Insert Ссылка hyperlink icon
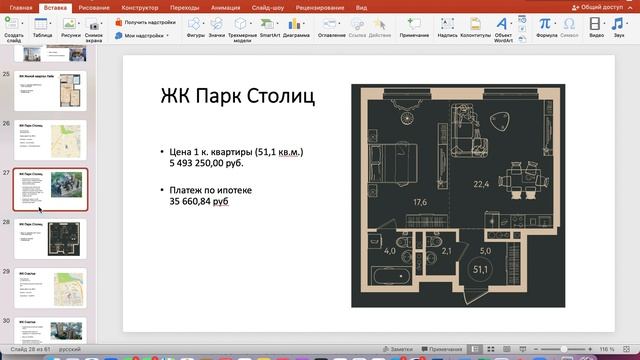Viewport: 640px width, 360px height. click(x=357, y=24)
